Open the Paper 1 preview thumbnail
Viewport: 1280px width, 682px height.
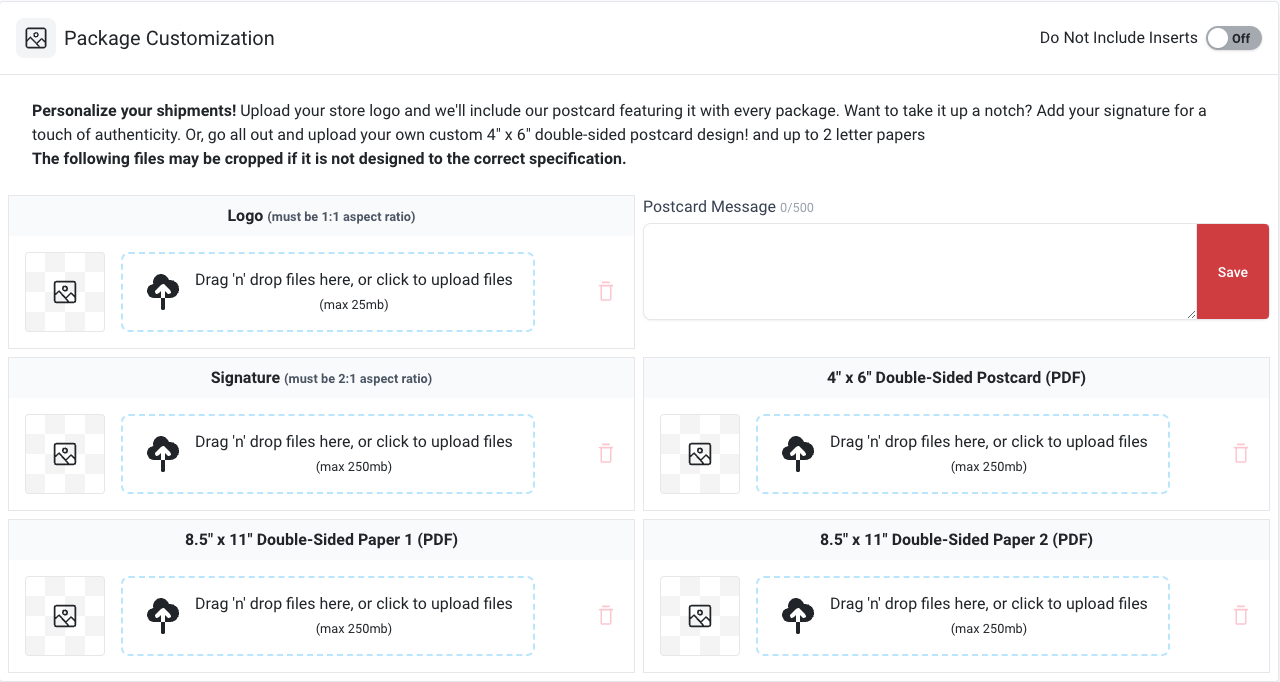pyautogui.click(x=65, y=616)
